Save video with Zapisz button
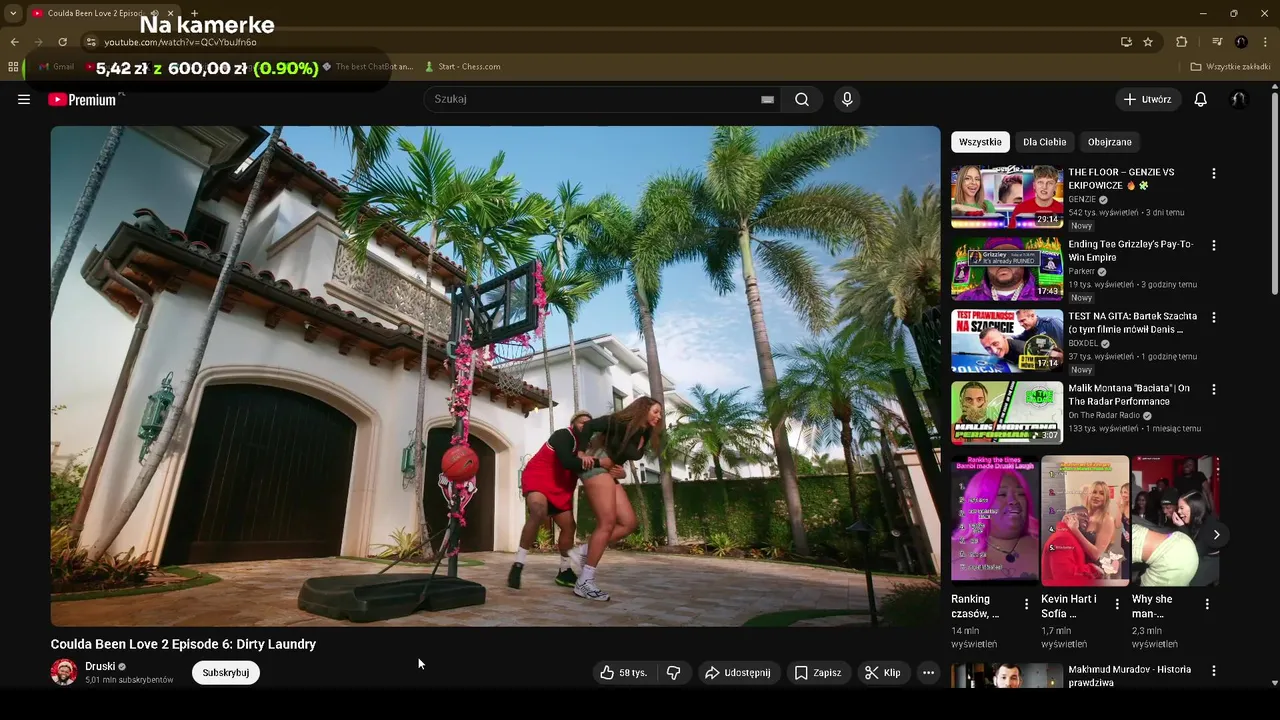The height and width of the screenshot is (720, 1280). tap(818, 673)
